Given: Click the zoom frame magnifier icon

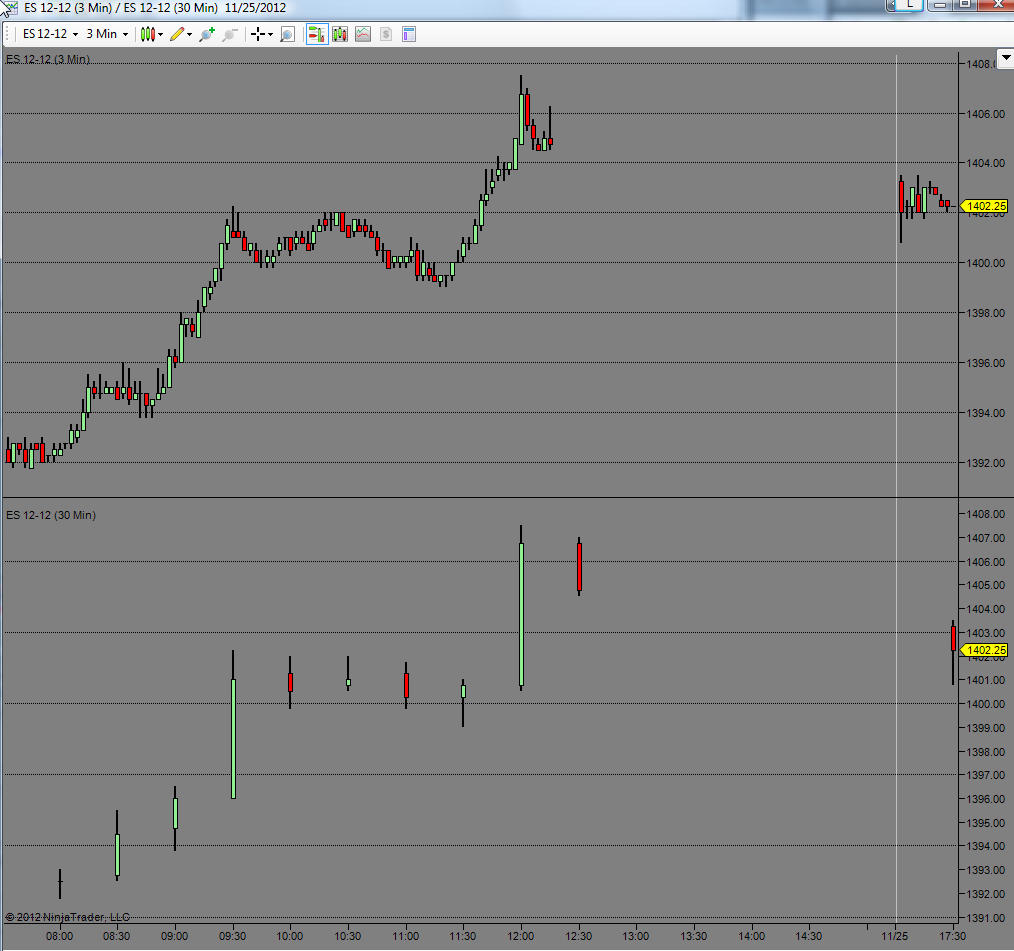Looking at the screenshot, I should pos(287,34).
